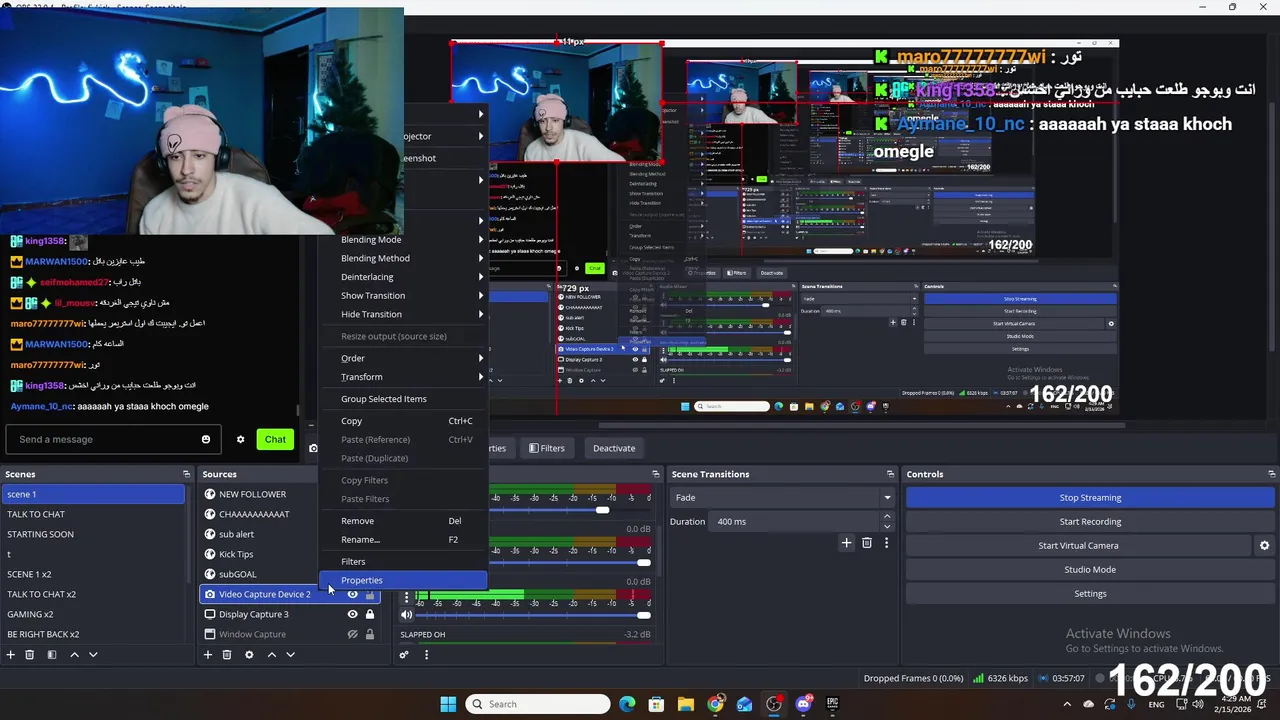This screenshot has width=1280, height=720.
Task: Open audio mixer menu dots at bottom
Action: 426,655
